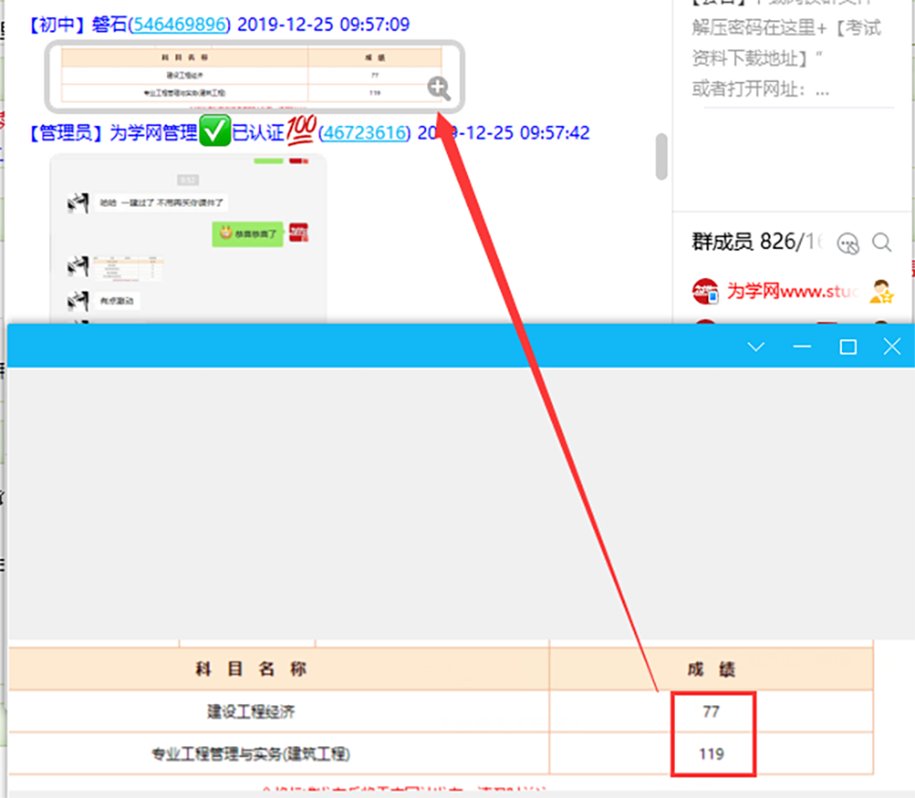Click the gold badge icon beside 为学网 member
This screenshot has width=915, height=798.
point(881,291)
